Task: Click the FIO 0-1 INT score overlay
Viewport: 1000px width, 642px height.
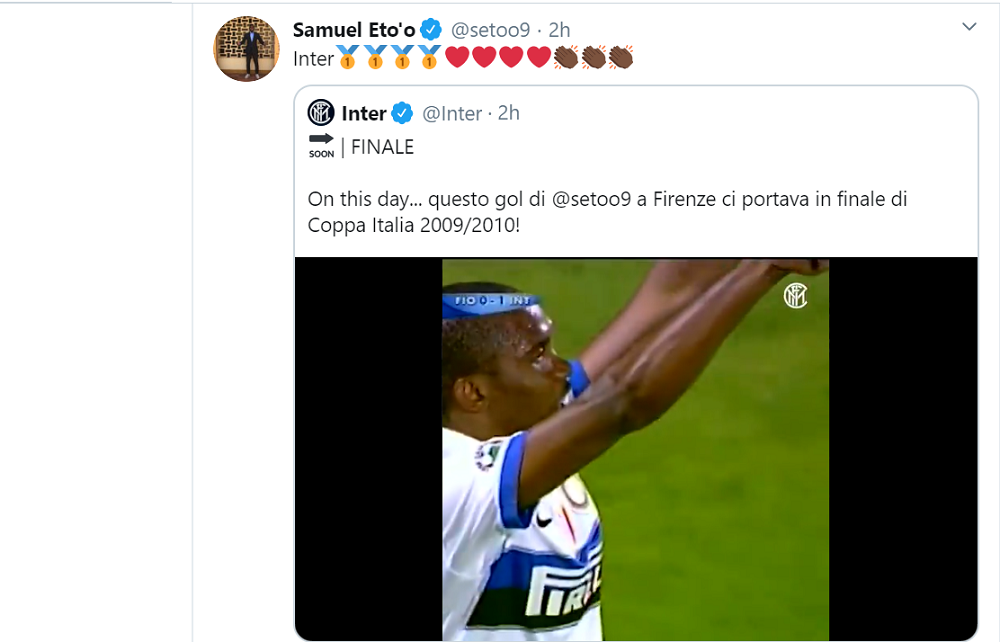Action: pyautogui.click(x=492, y=300)
